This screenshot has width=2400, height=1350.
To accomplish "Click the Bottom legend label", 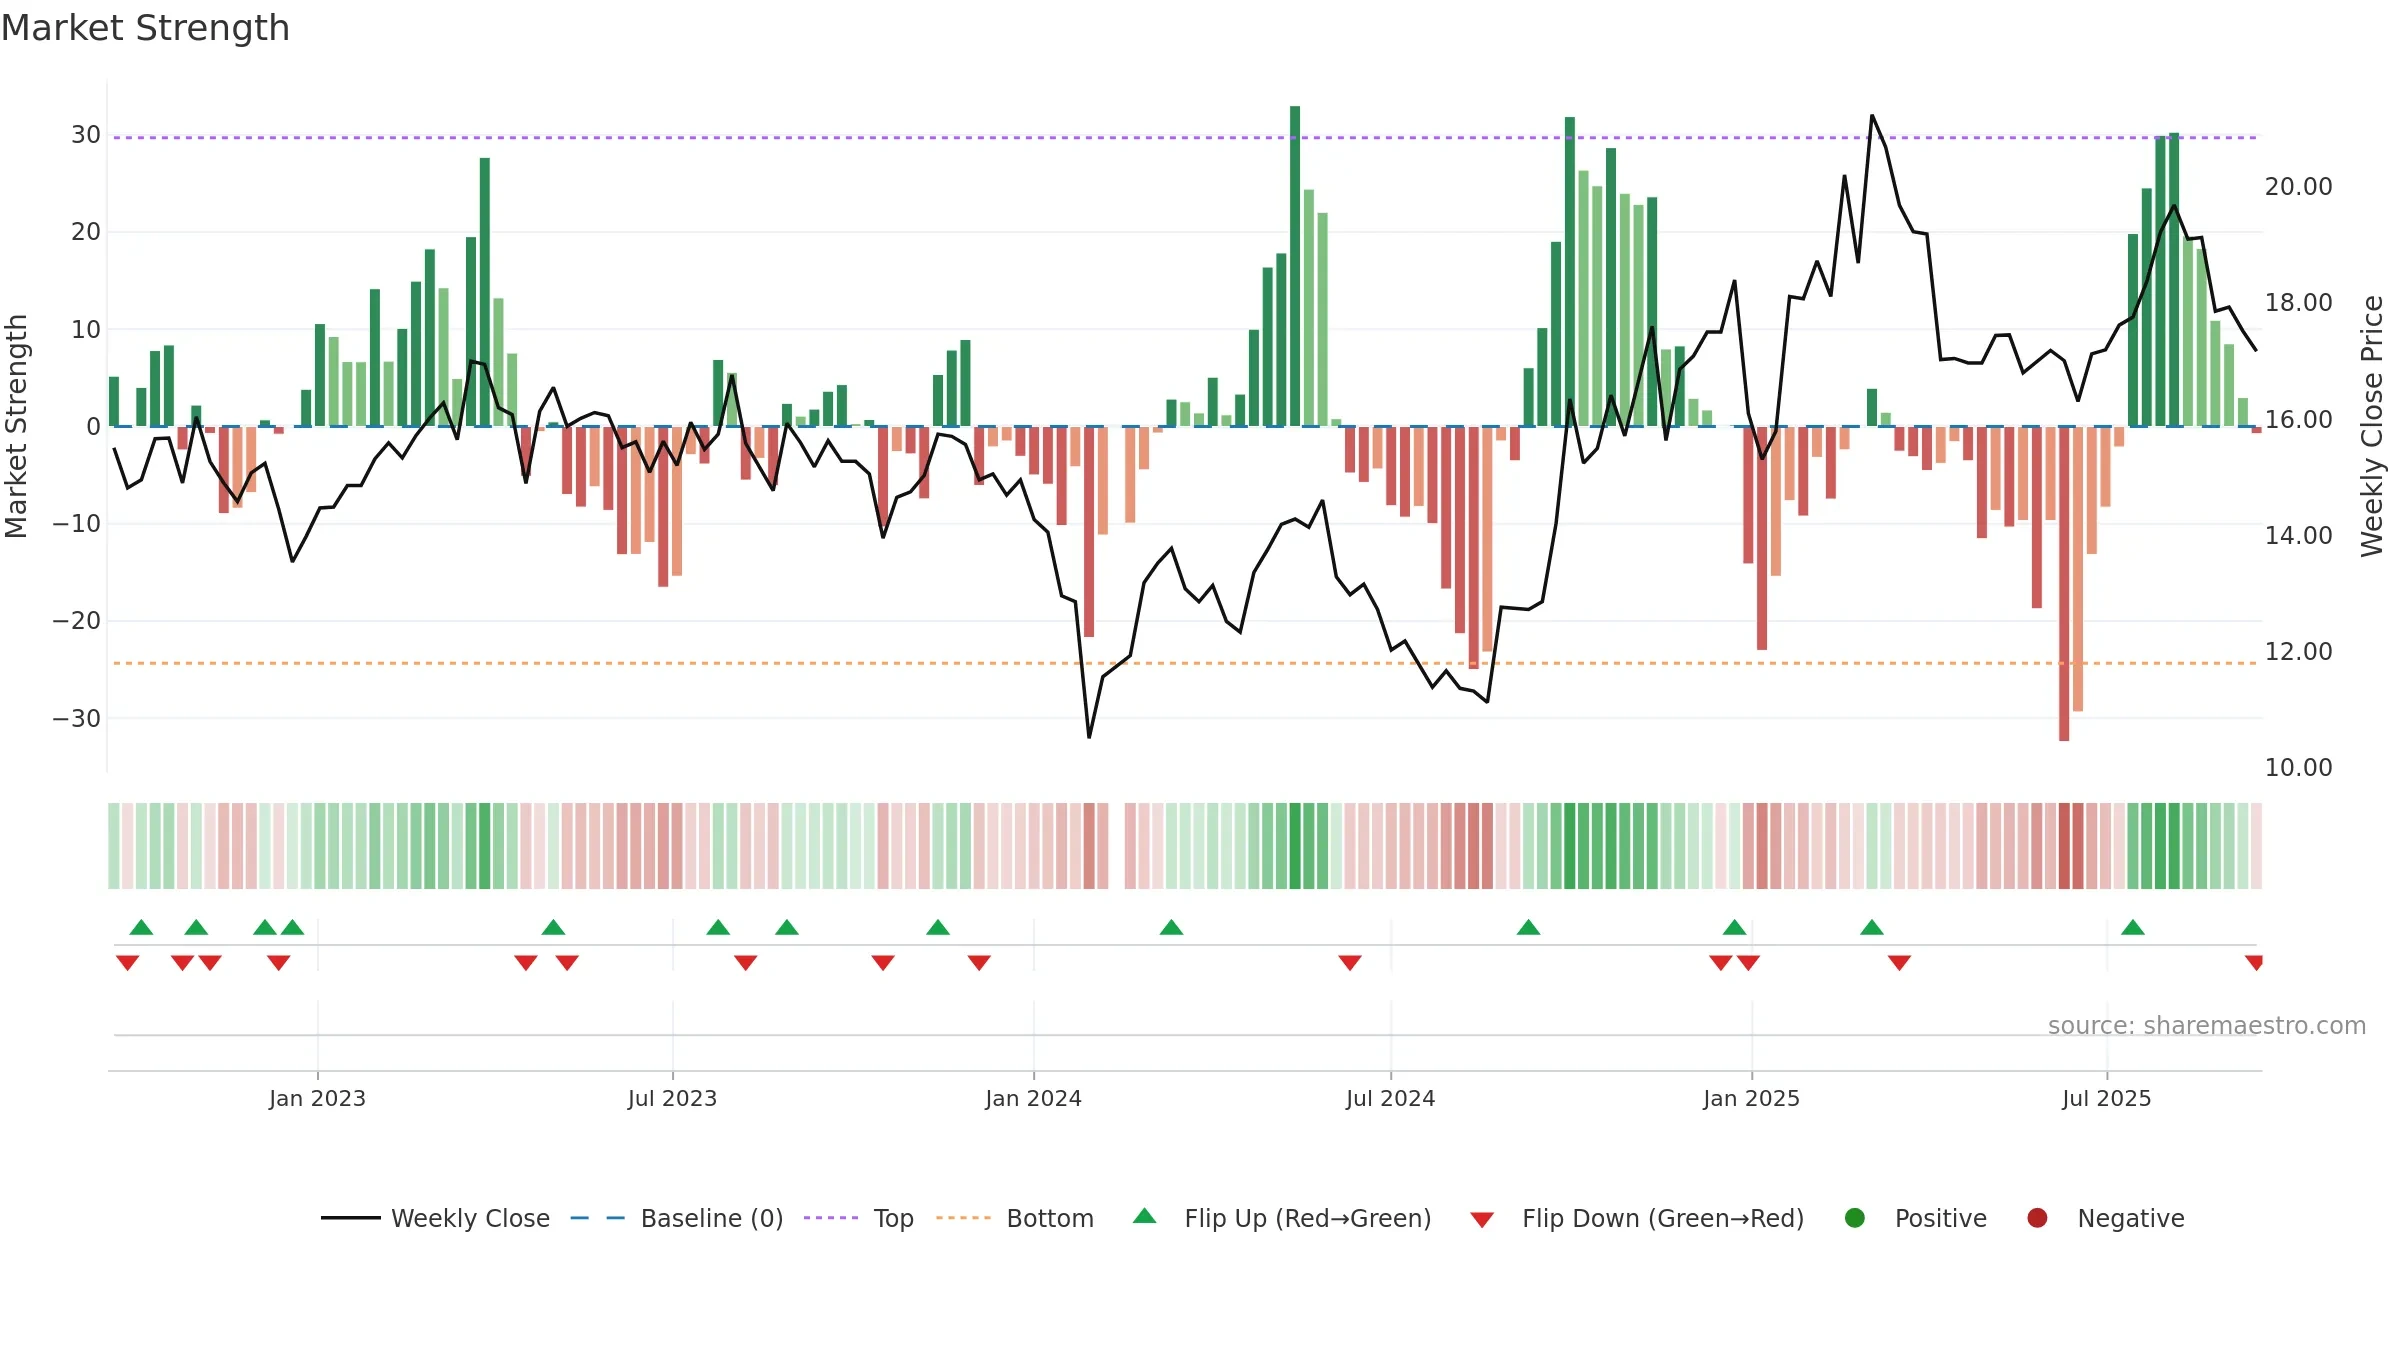I will 1050,1218.
